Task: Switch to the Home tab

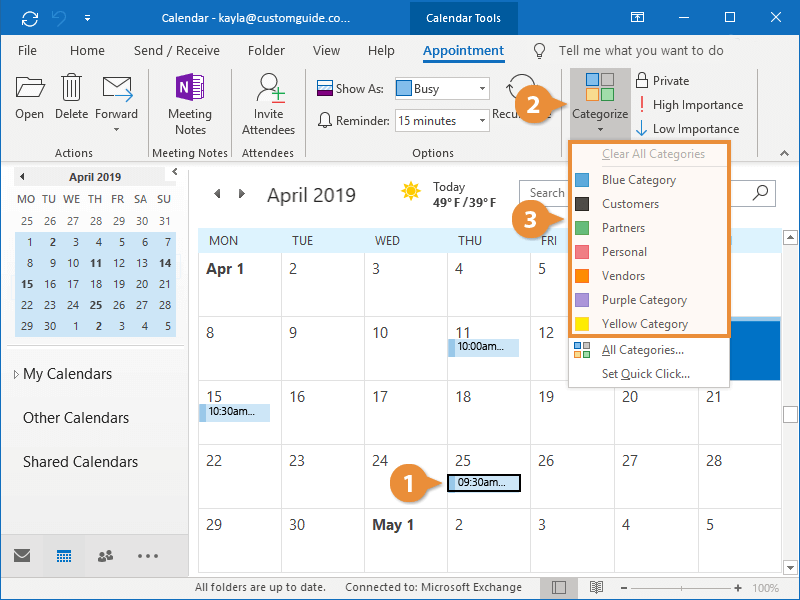Action: [87, 51]
